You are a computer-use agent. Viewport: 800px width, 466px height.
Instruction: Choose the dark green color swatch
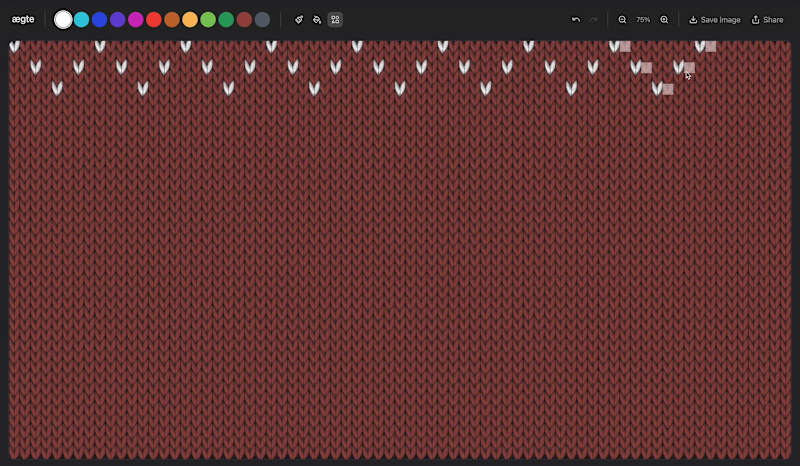[x=226, y=19]
